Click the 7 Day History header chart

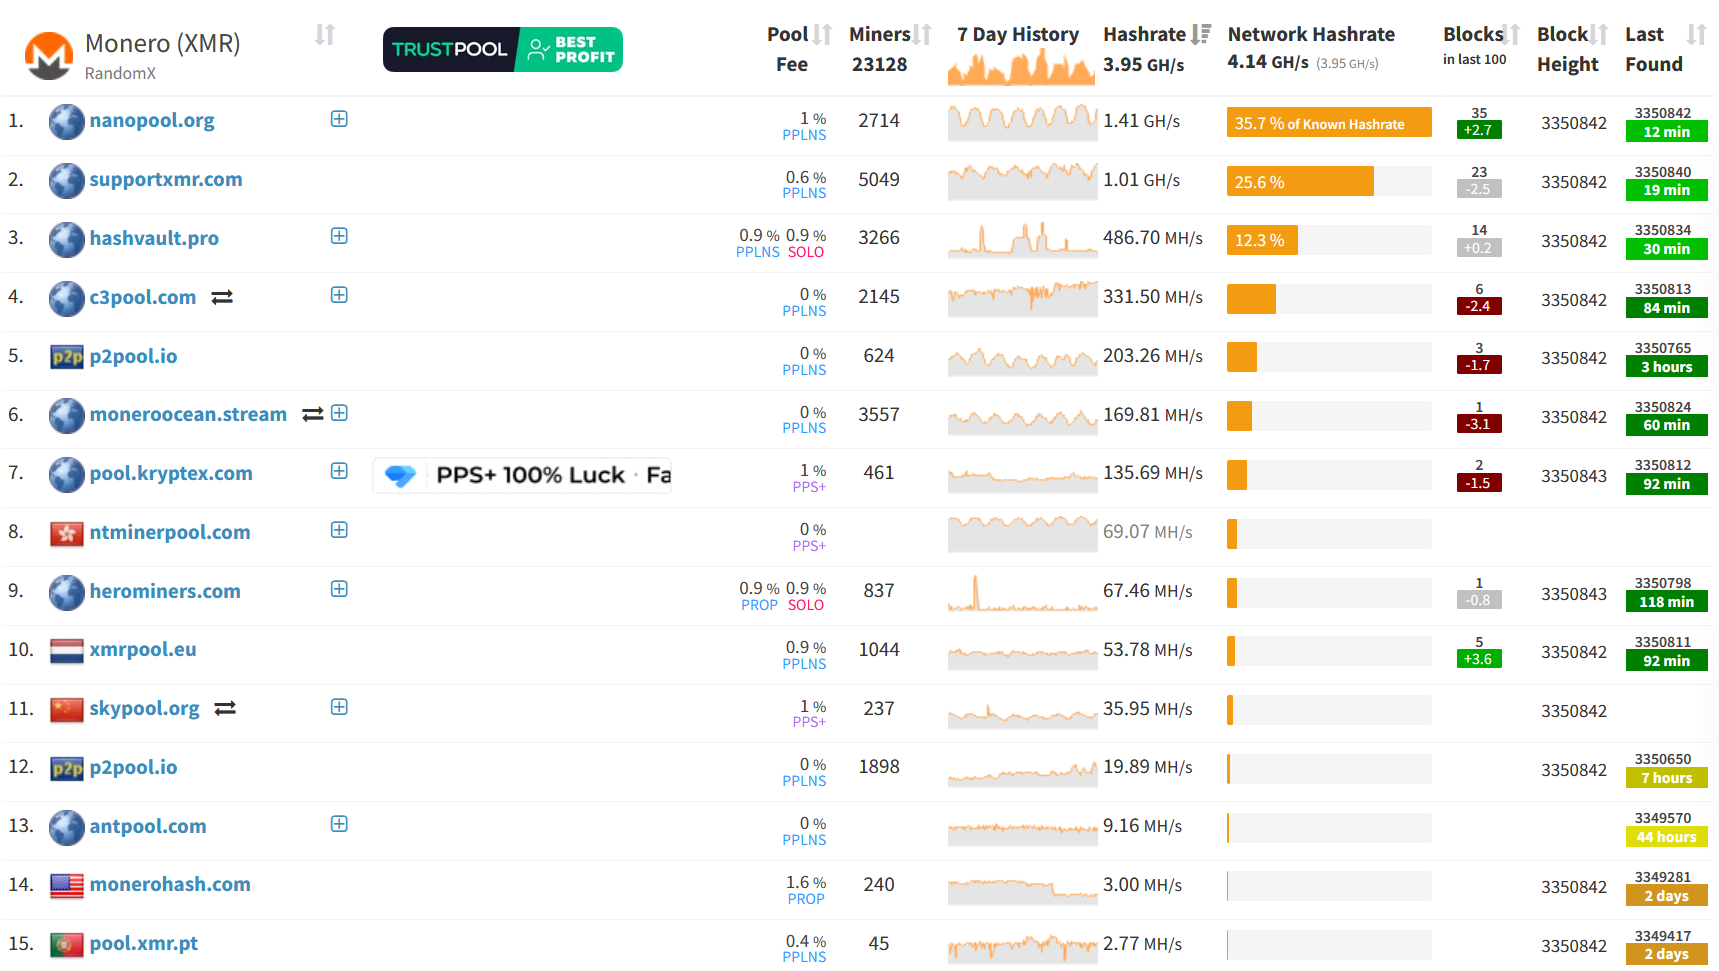[x=1021, y=68]
